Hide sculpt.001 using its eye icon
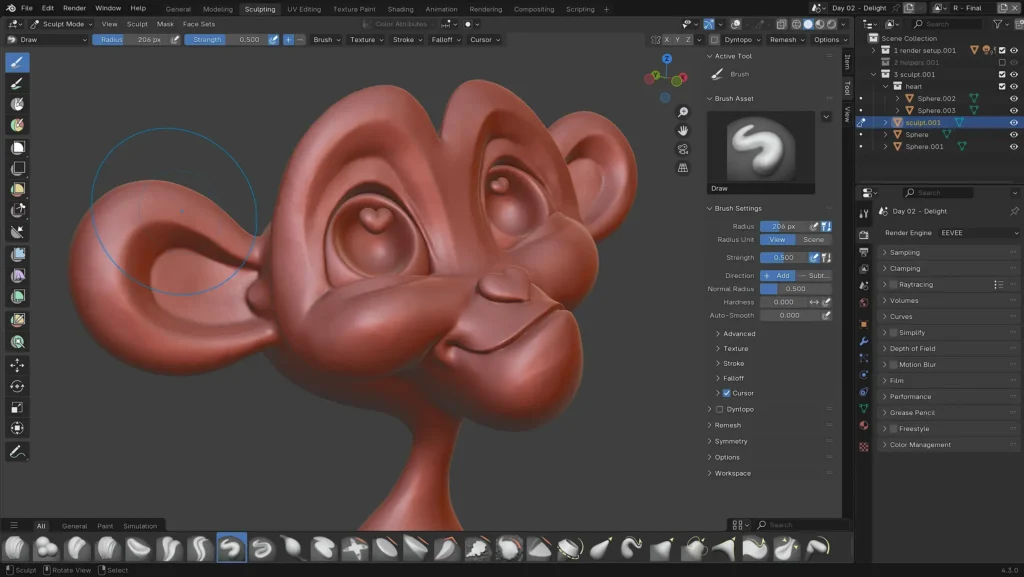1024x577 pixels. click(x=1014, y=122)
